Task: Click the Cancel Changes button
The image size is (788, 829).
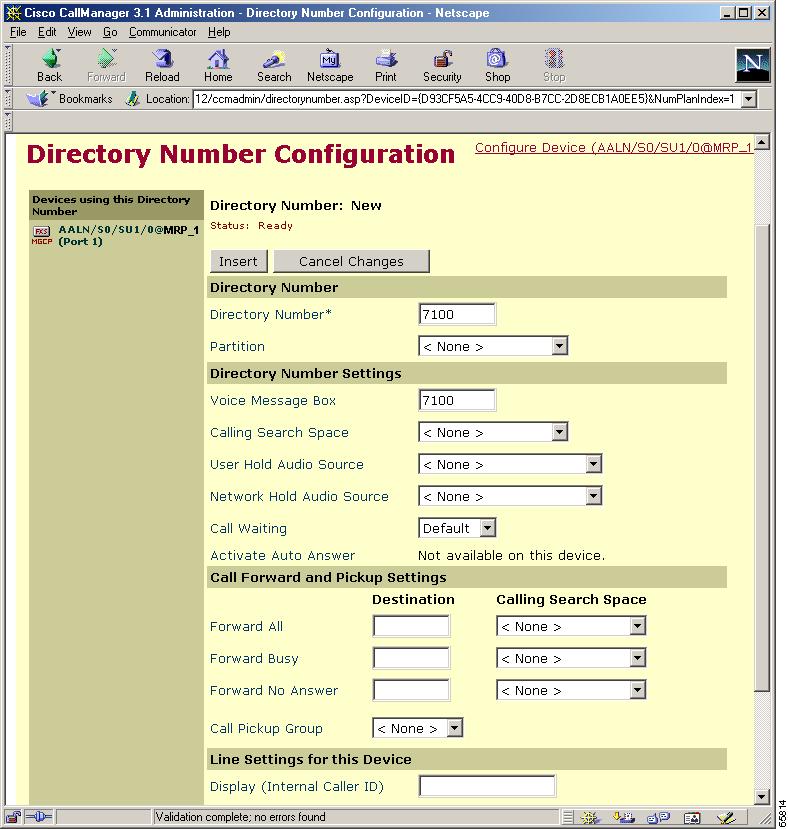Action: pyautogui.click(x=351, y=261)
